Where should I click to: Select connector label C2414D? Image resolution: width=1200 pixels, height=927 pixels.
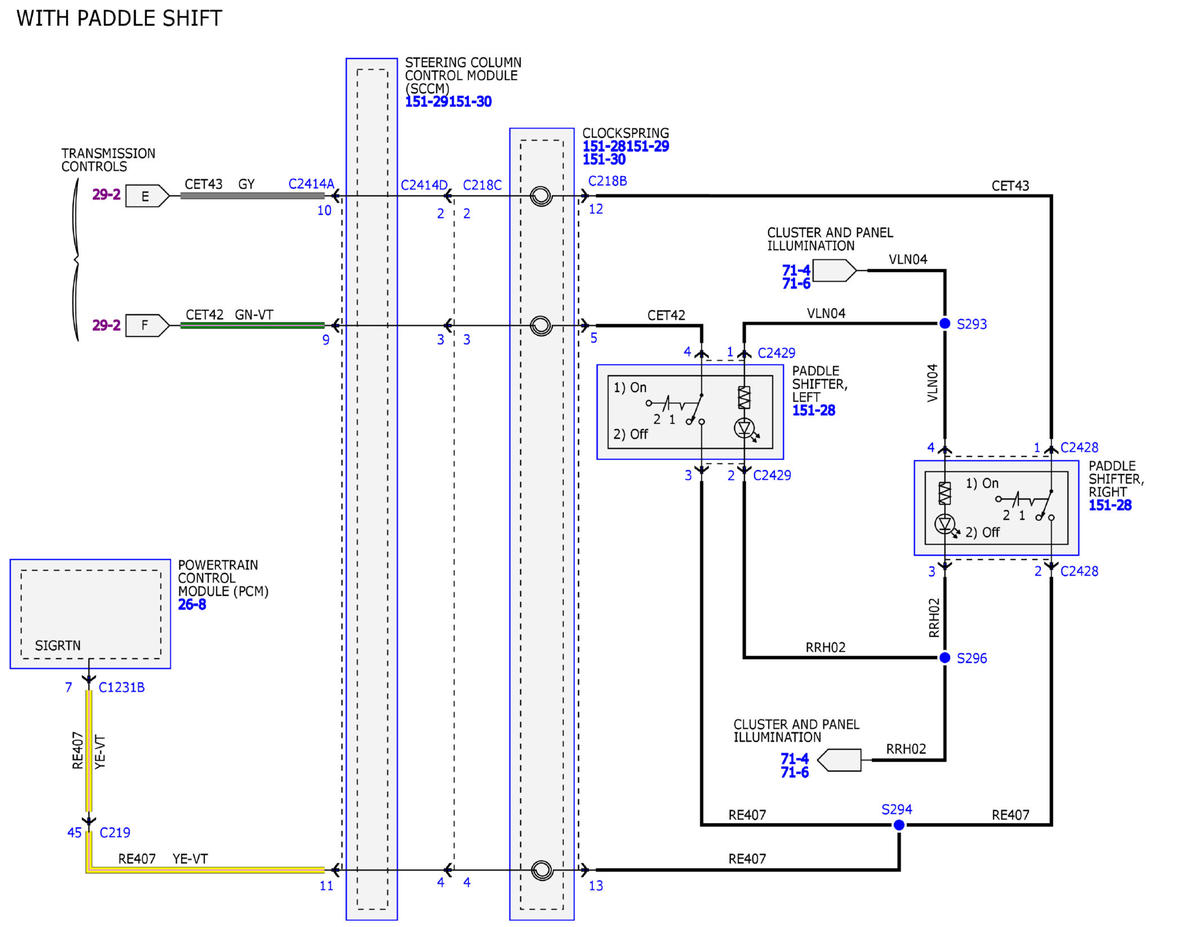point(424,185)
